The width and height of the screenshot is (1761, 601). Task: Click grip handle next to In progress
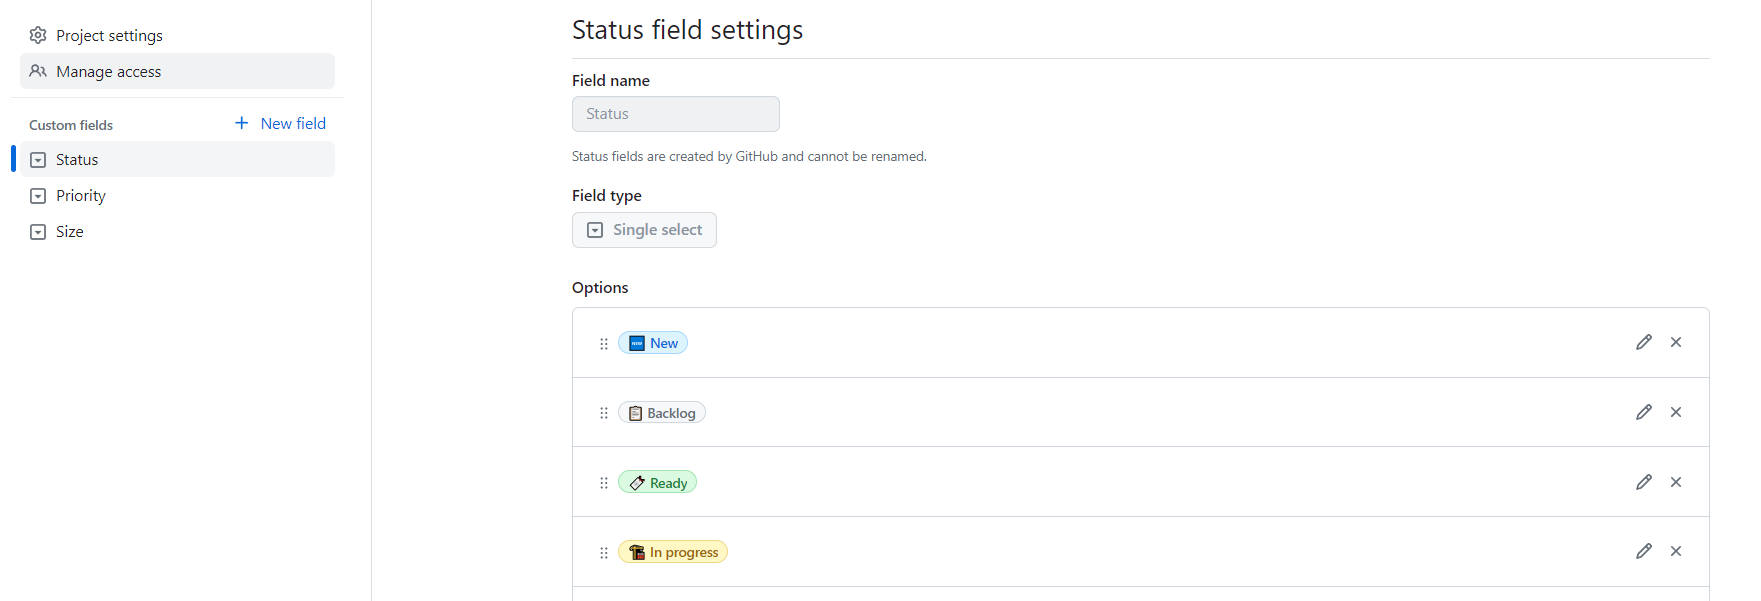pyautogui.click(x=604, y=552)
